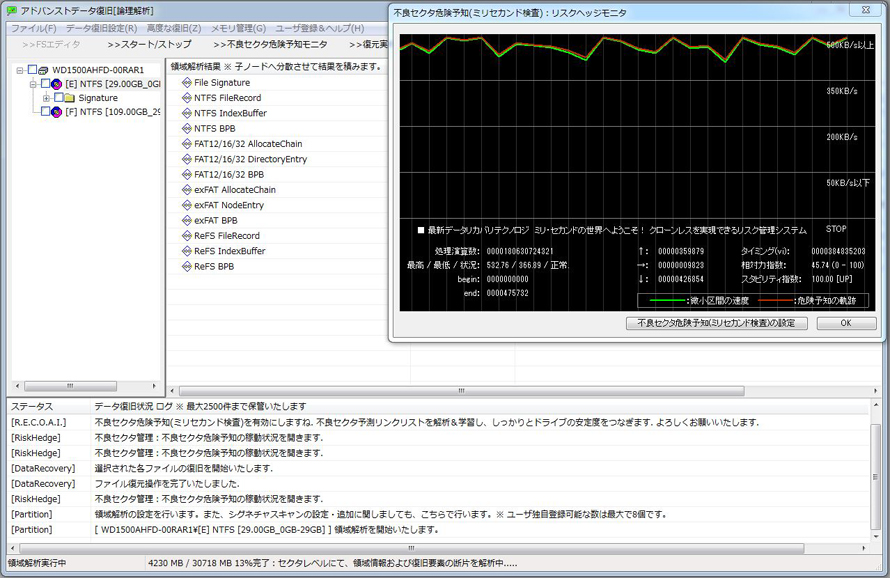Click the ステータス column header
The width and height of the screenshot is (890, 578).
[x=48, y=407]
